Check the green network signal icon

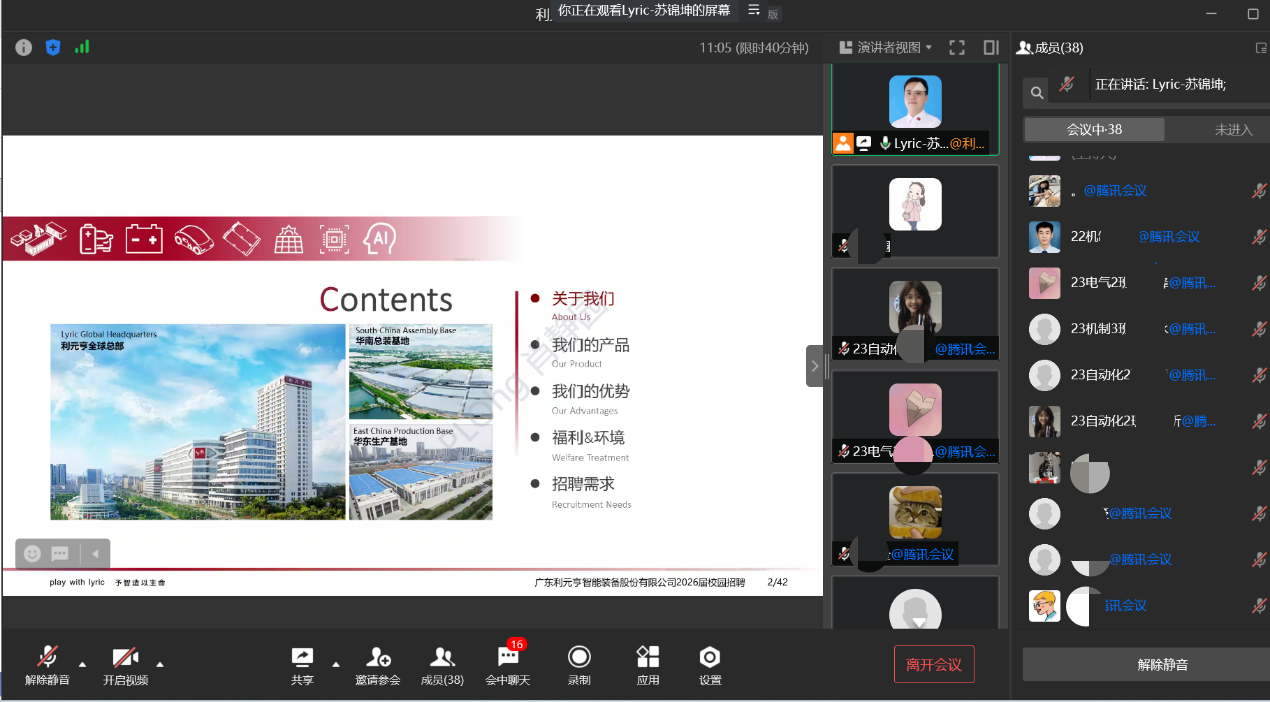[82, 47]
